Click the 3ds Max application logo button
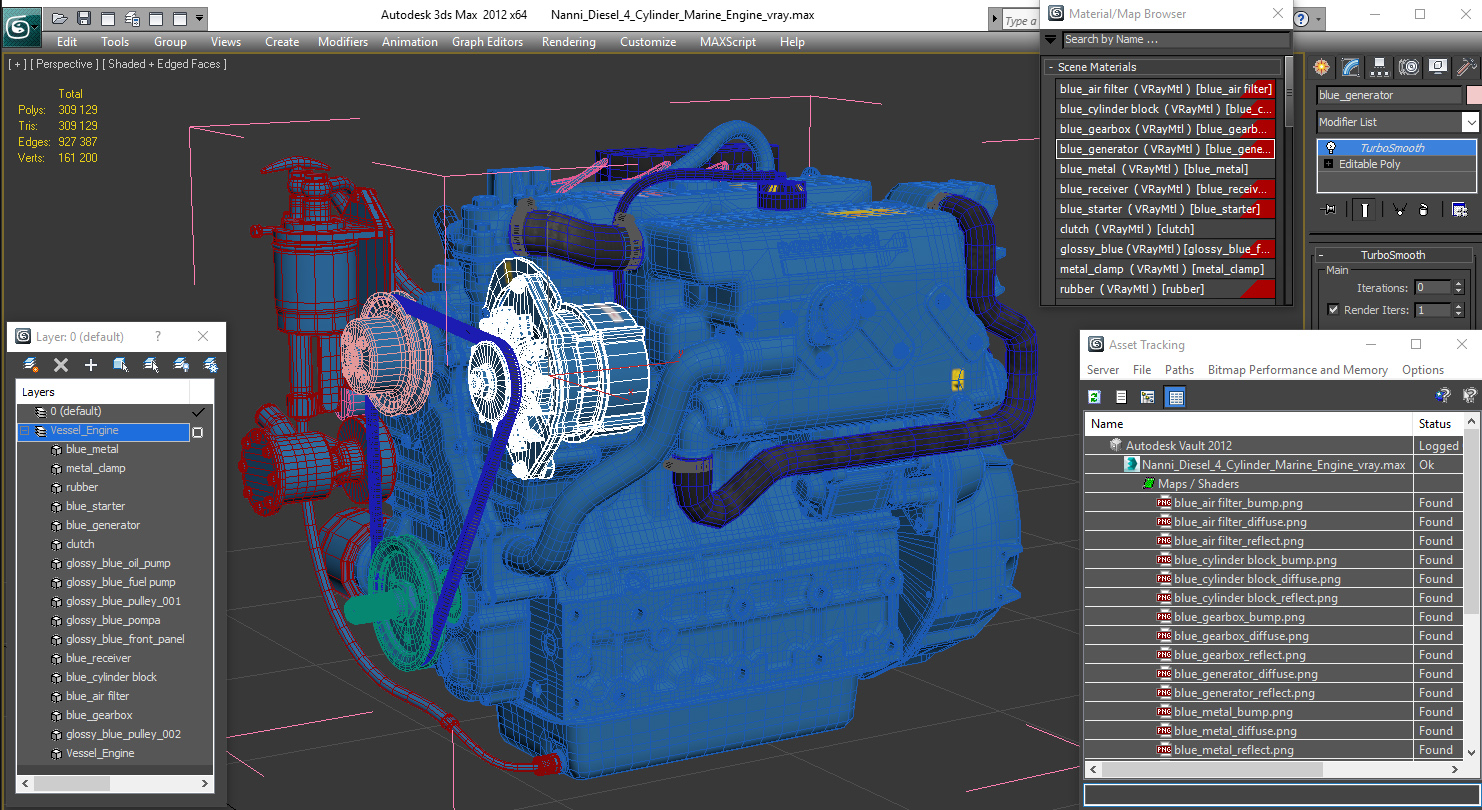The height and width of the screenshot is (810, 1482). click(21, 26)
